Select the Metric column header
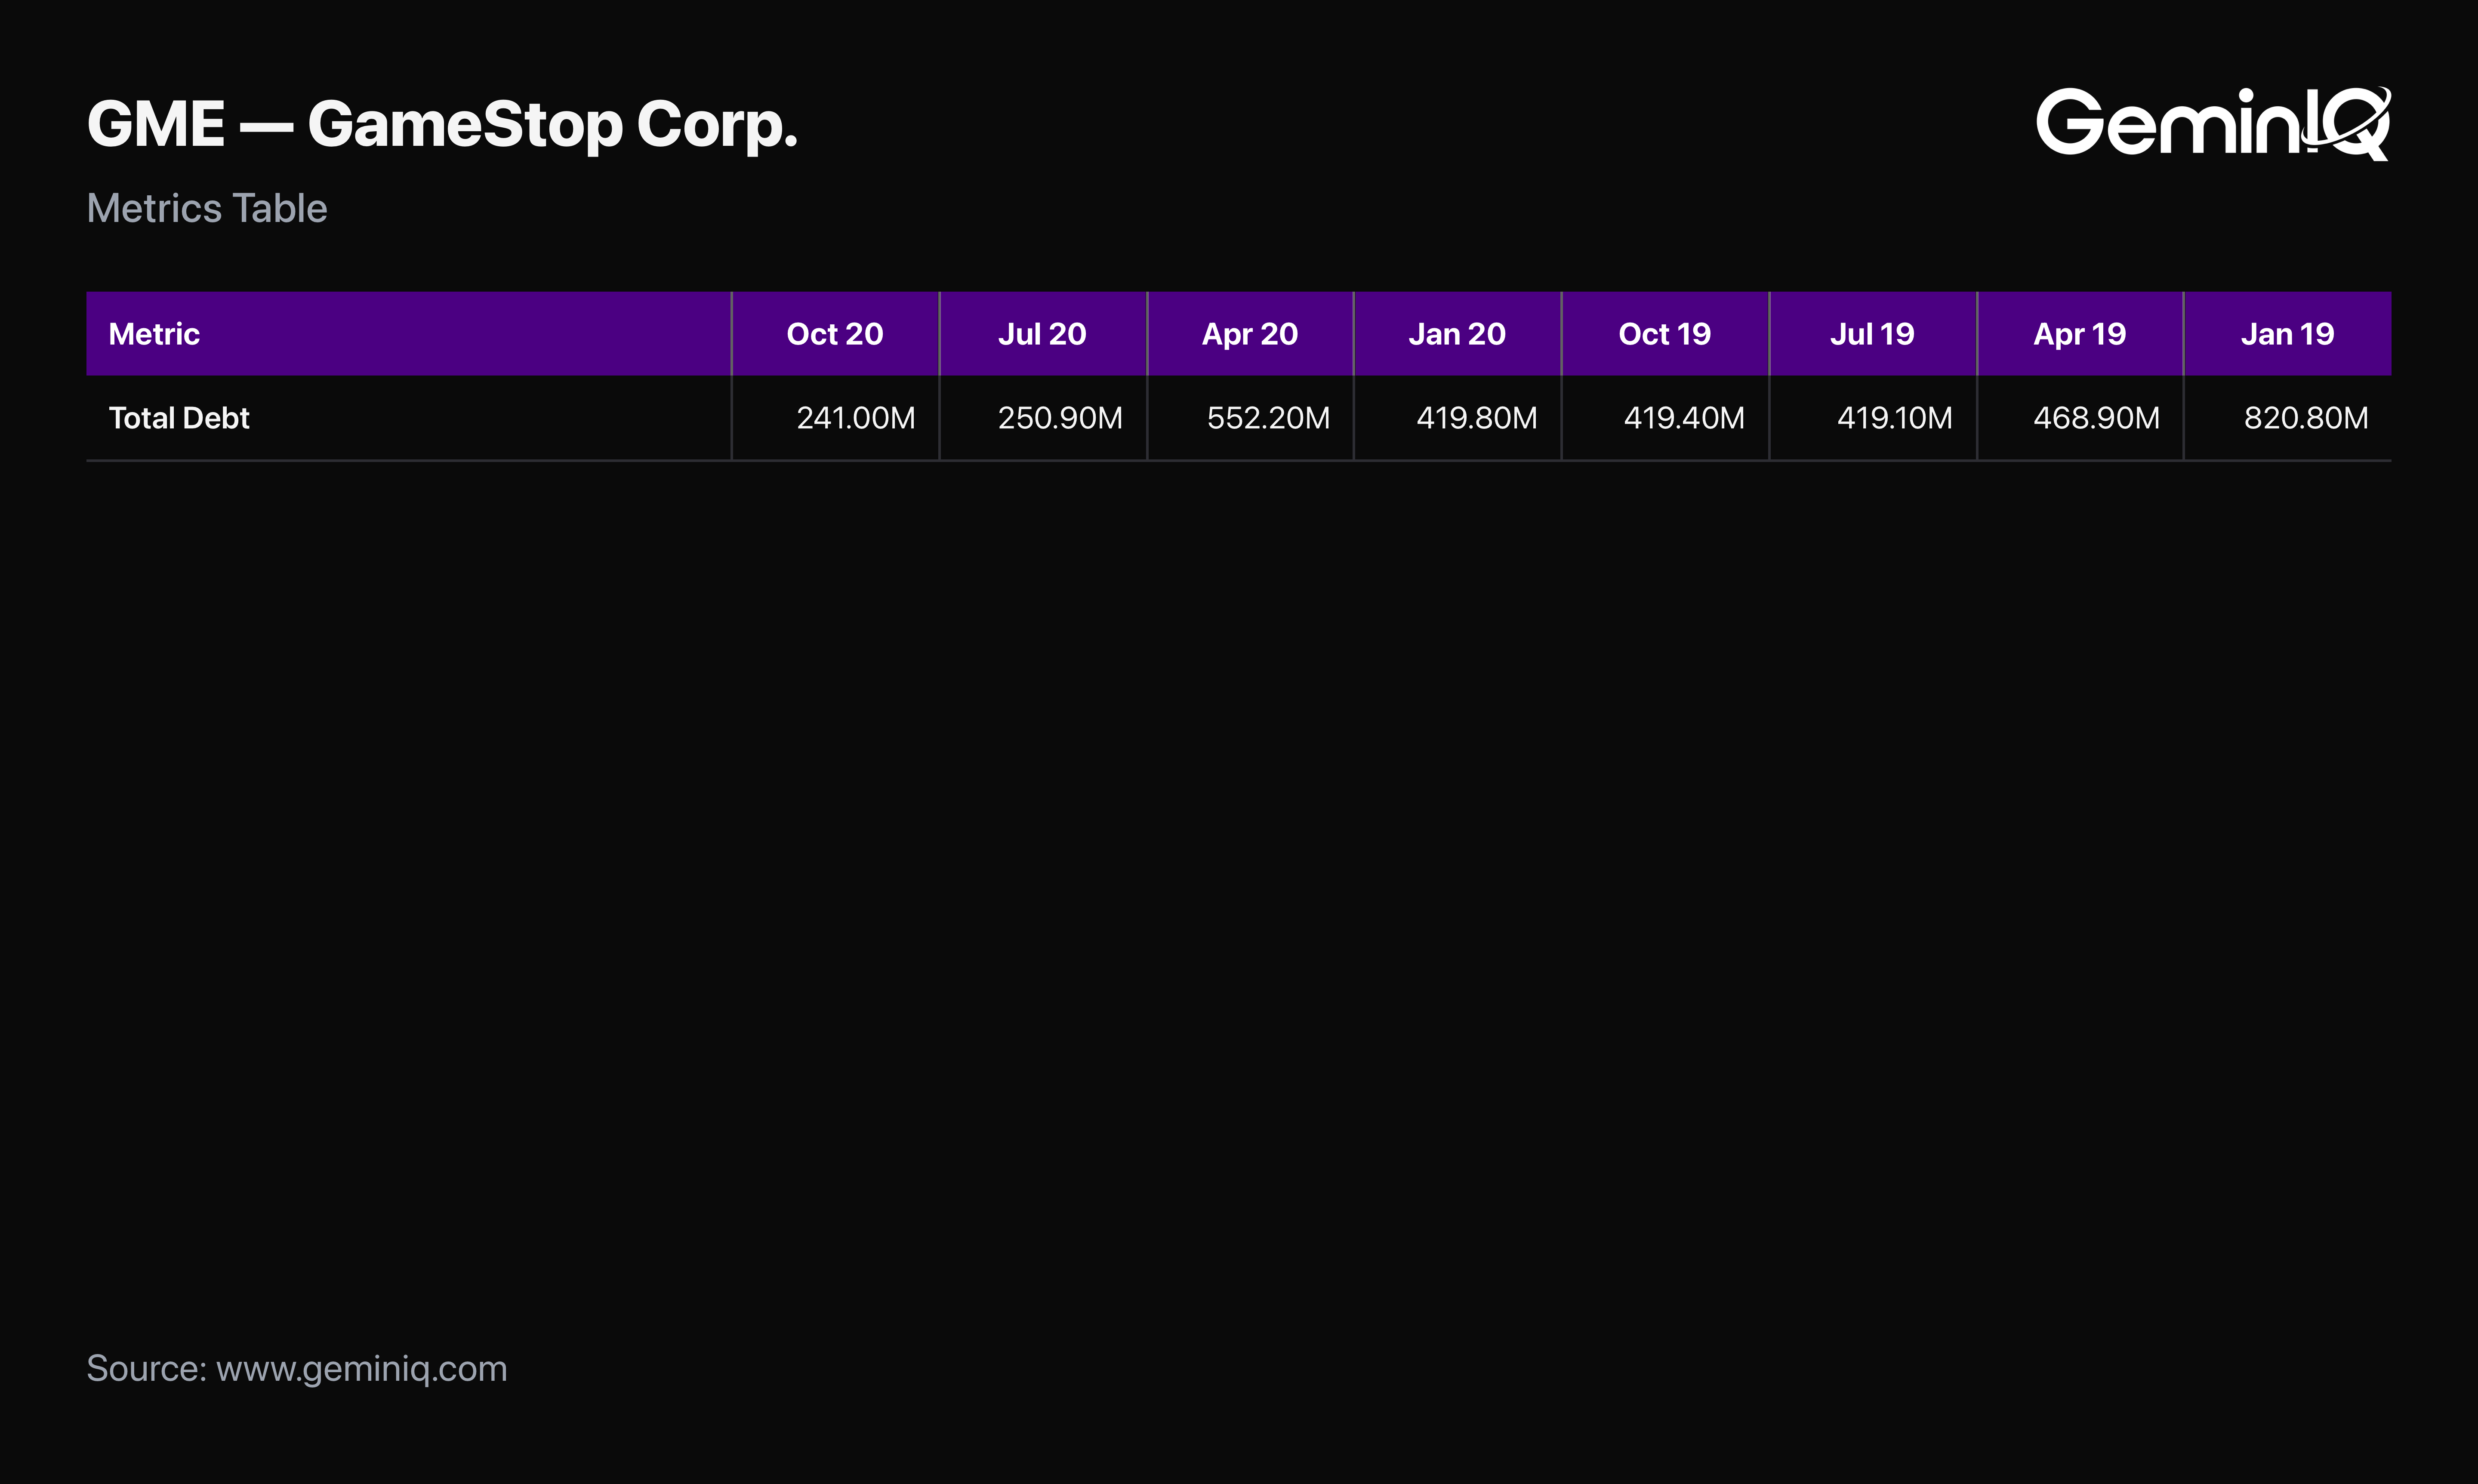 [x=409, y=334]
